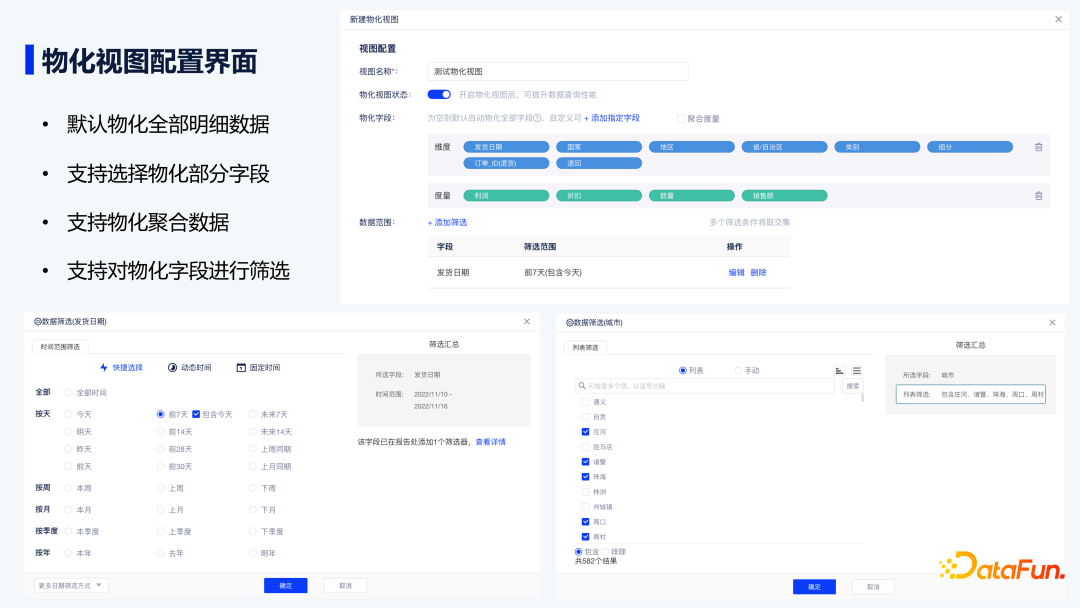1080x608 pixels.
Task: Click the gear icon in 数据筛选(发货日期) title
Action: point(38,322)
